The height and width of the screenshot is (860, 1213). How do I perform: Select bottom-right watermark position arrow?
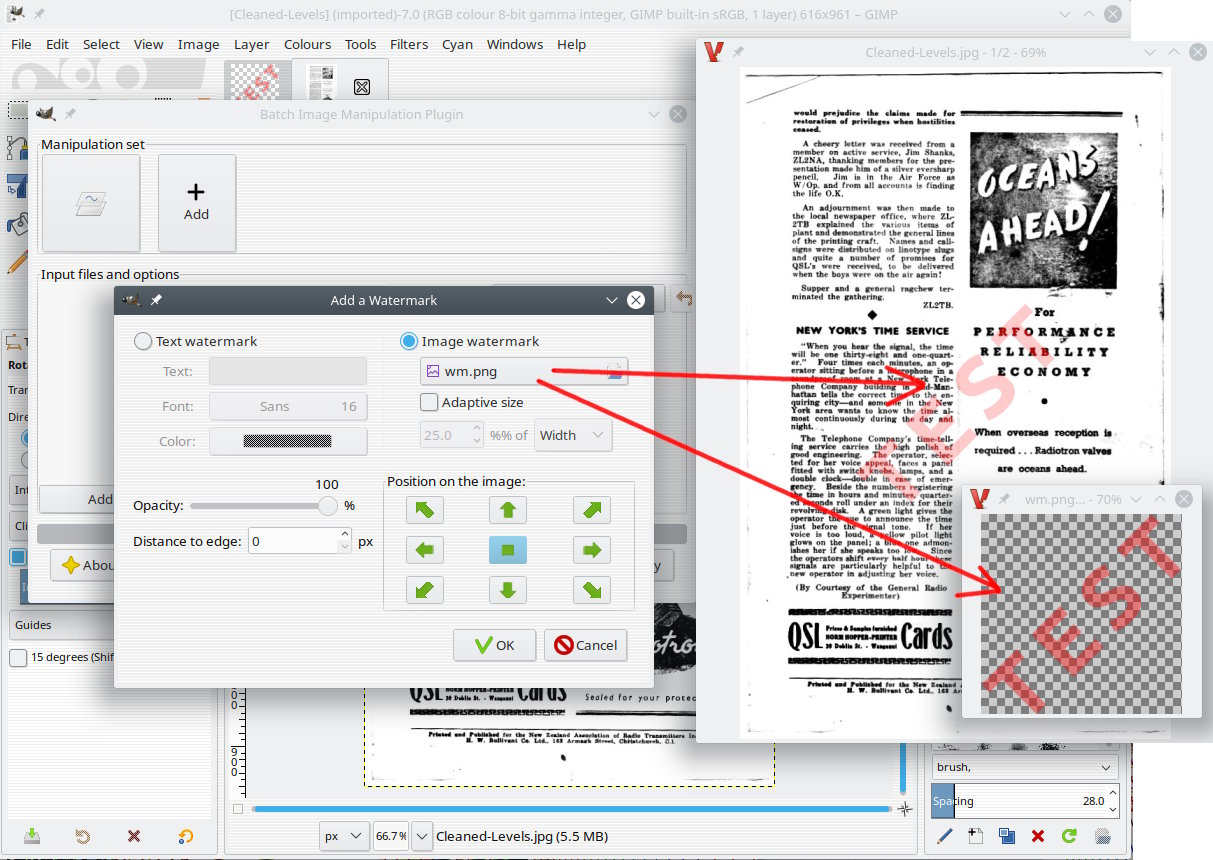(x=592, y=590)
